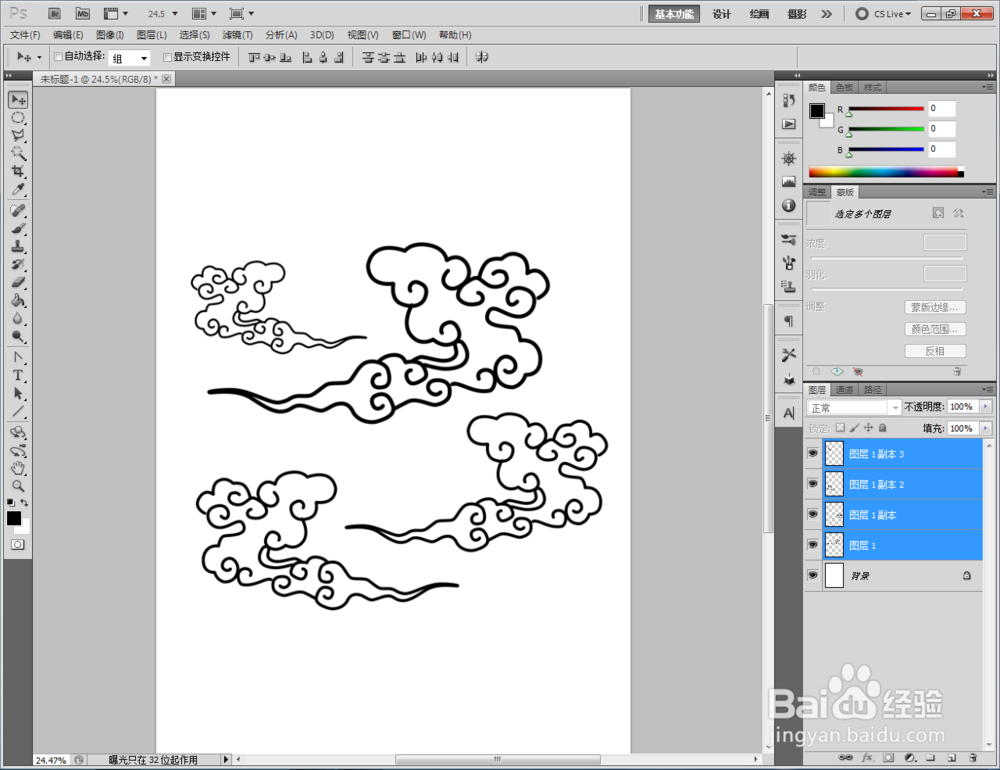Enable the 自动选择 checkbox
This screenshot has width=1000, height=770.
pyautogui.click(x=58, y=57)
